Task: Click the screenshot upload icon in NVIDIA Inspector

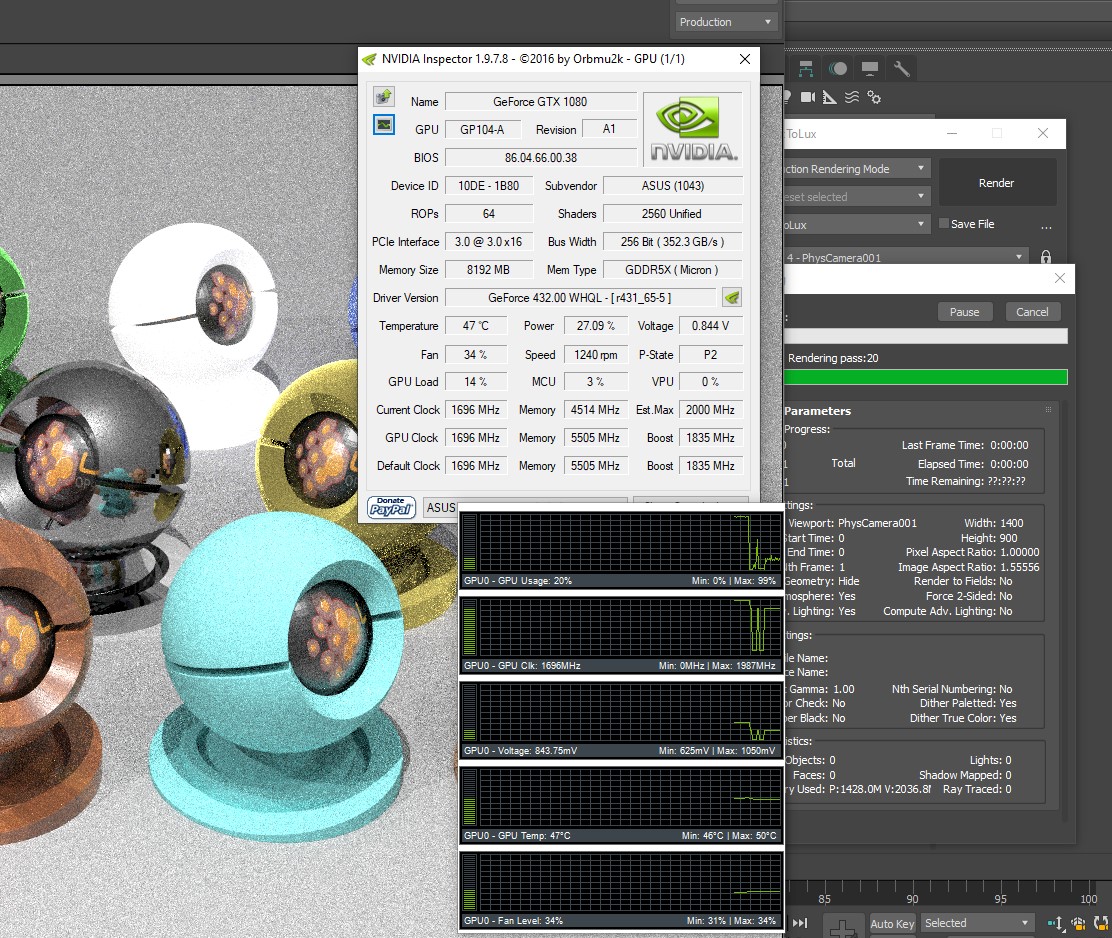Action: point(384,97)
